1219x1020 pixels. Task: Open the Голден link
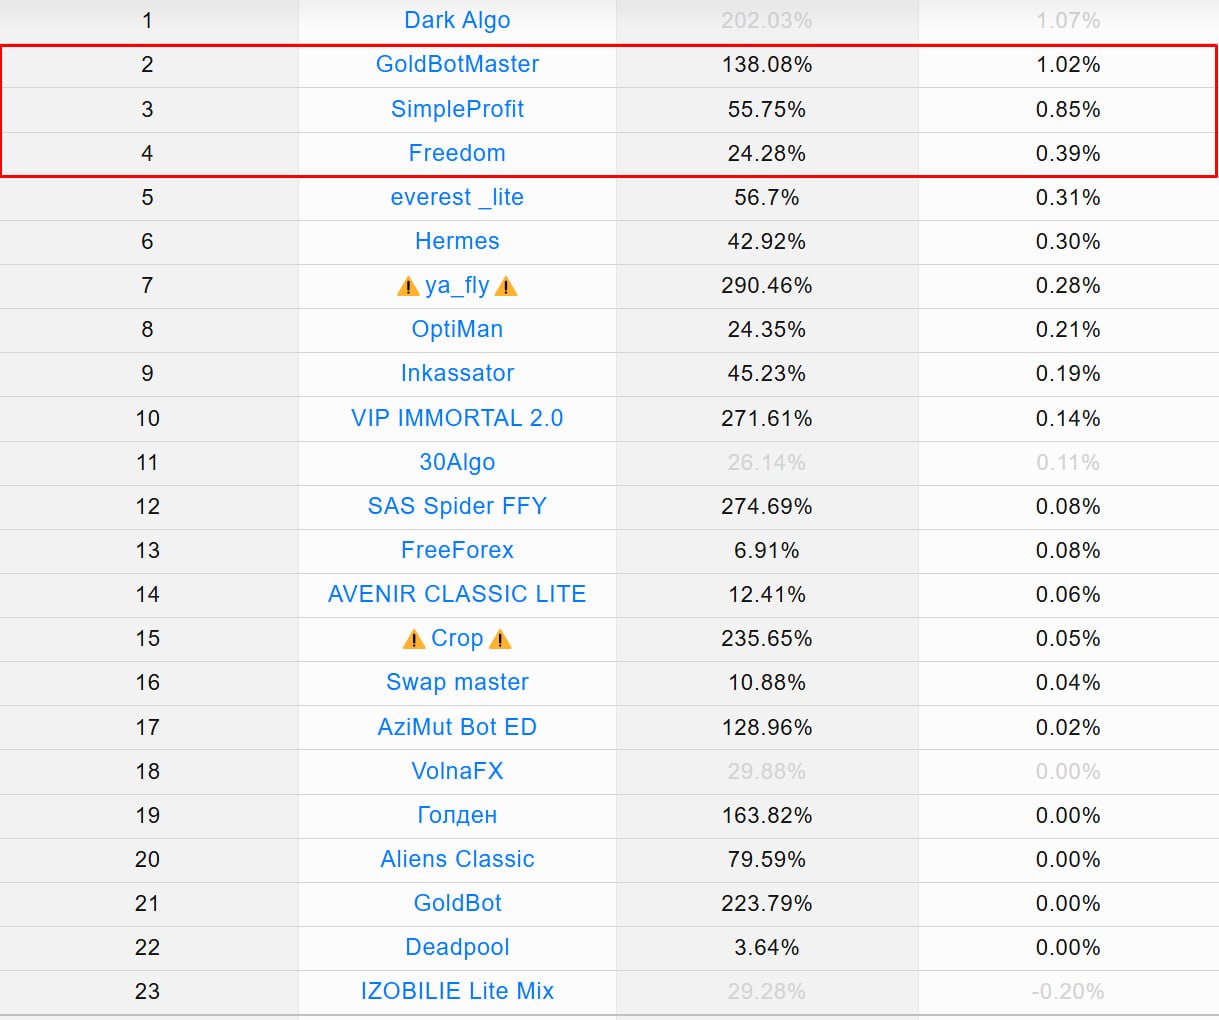coord(457,815)
